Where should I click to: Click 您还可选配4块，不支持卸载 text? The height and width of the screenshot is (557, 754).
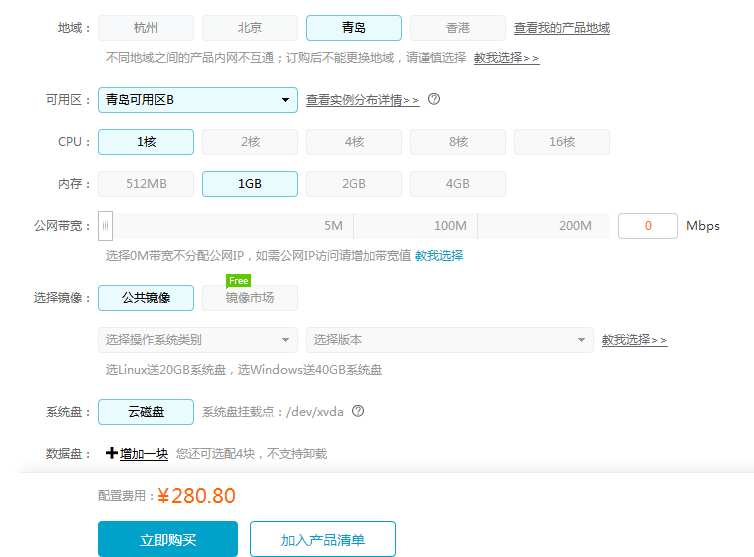[251, 454]
